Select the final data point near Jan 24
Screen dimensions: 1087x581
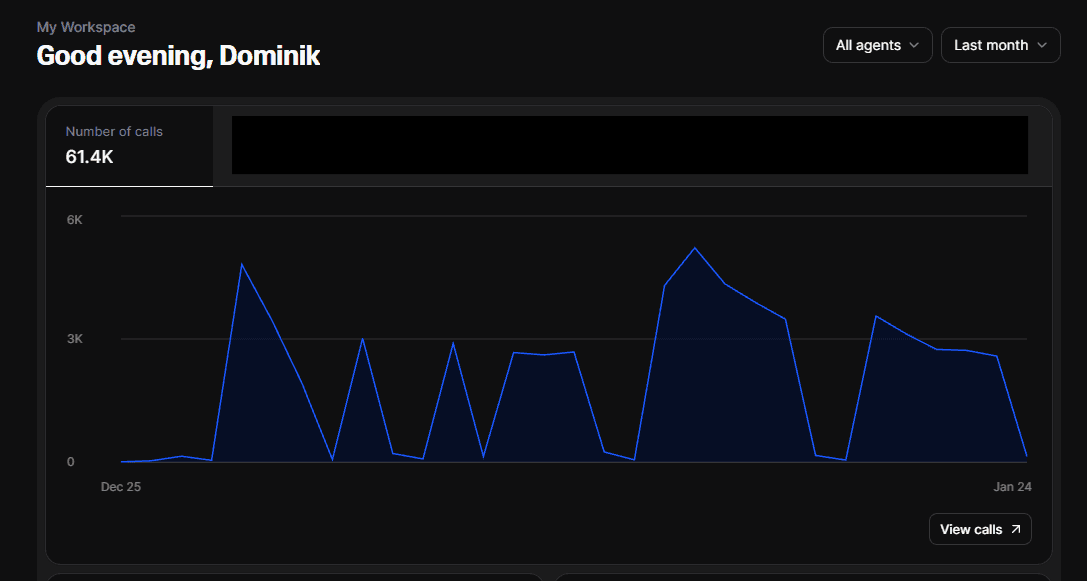(1025, 455)
